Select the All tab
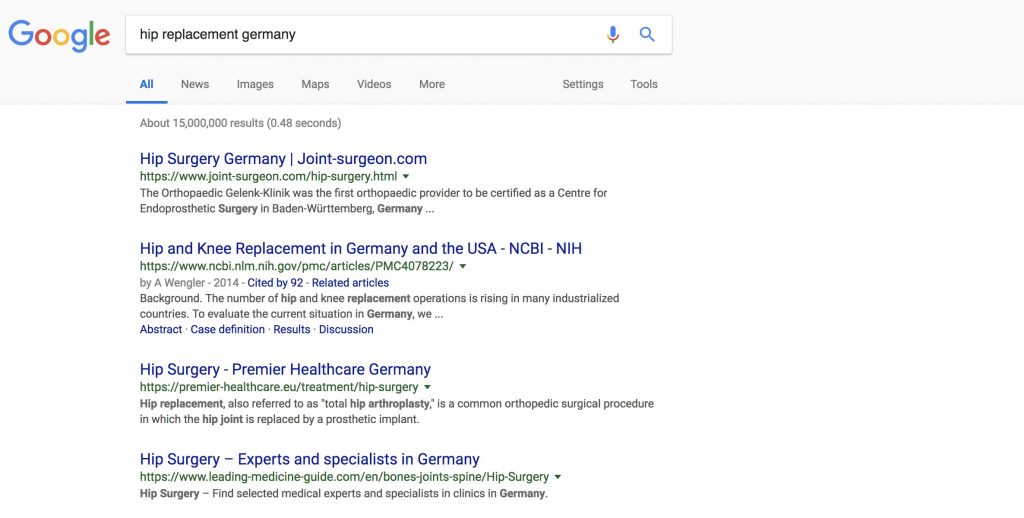The image size is (1024, 518). pos(146,84)
